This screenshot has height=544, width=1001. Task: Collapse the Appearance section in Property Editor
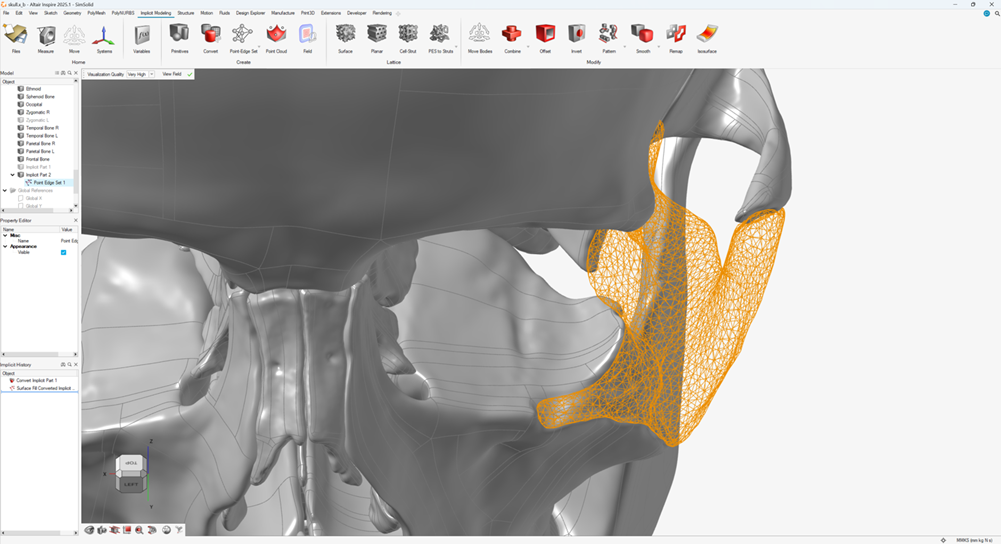point(5,246)
